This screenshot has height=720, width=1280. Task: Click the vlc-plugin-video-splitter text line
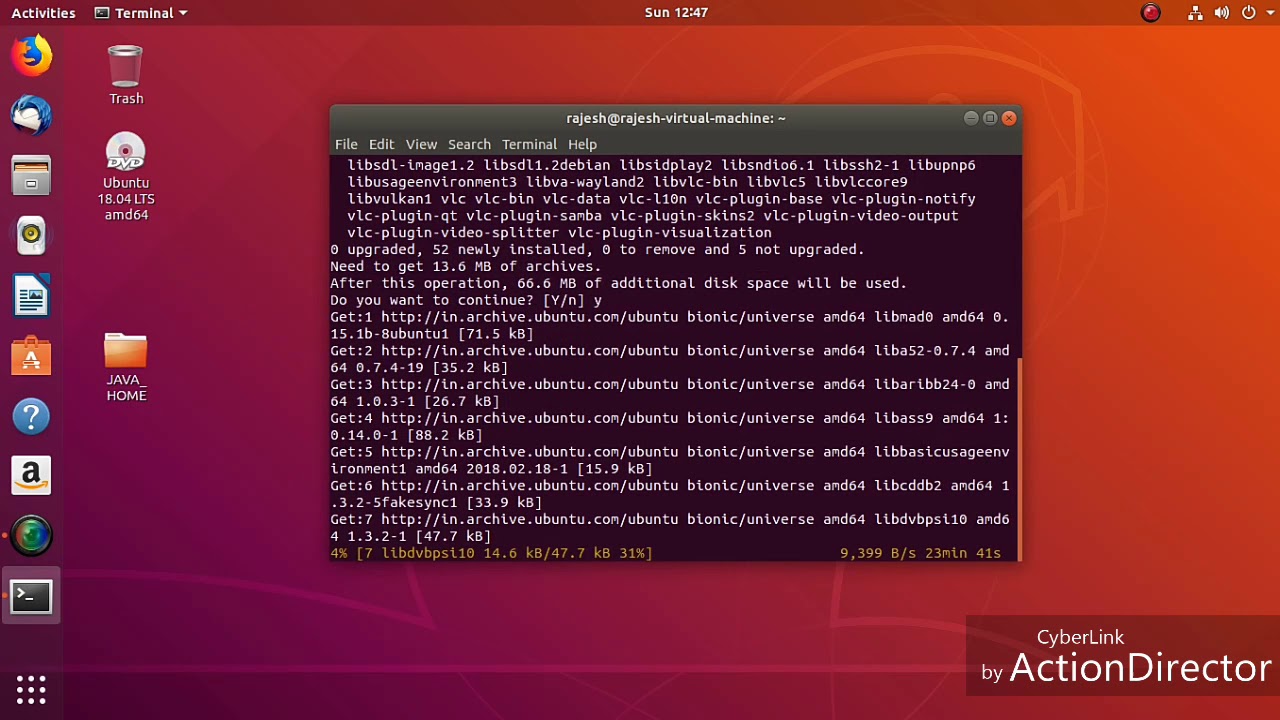pyautogui.click(x=559, y=232)
